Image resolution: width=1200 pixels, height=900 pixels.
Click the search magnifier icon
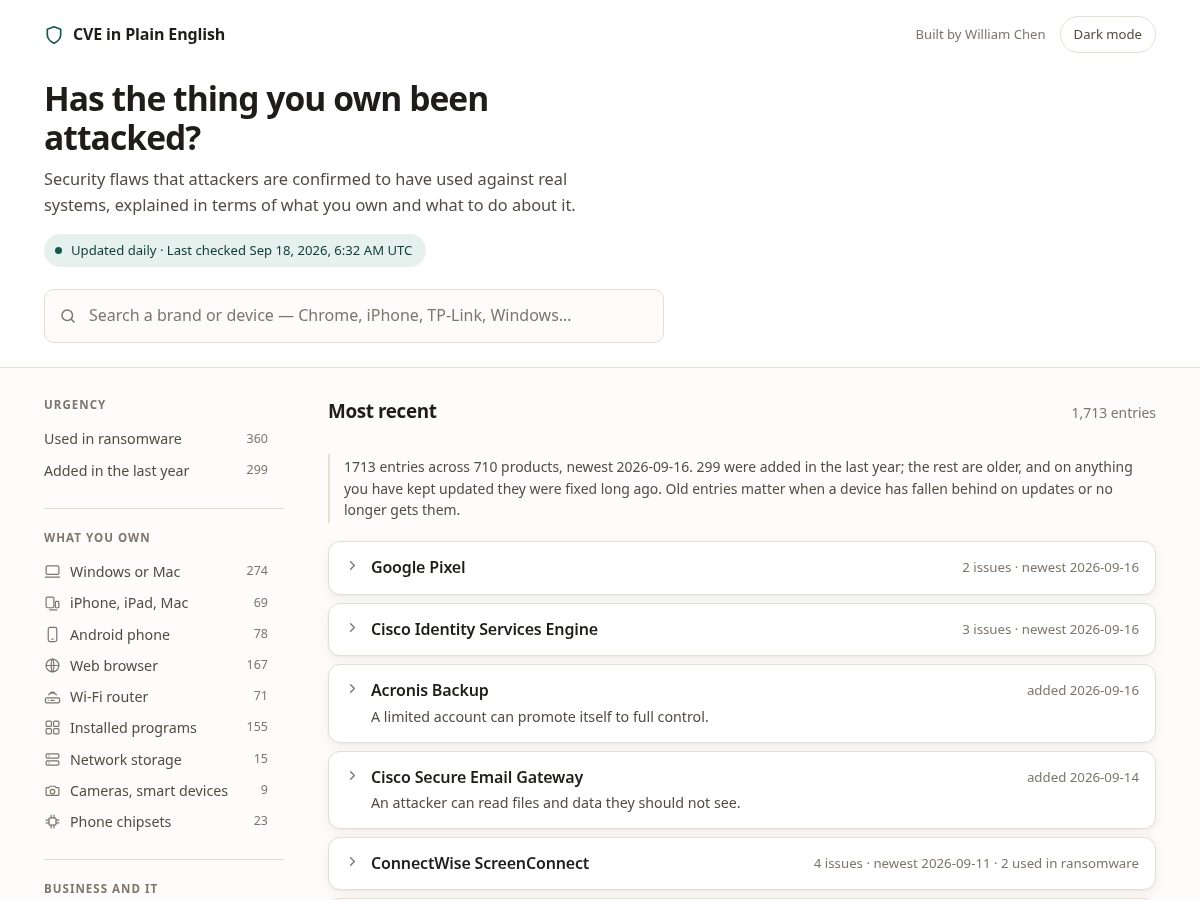pyautogui.click(x=68, y=316)
